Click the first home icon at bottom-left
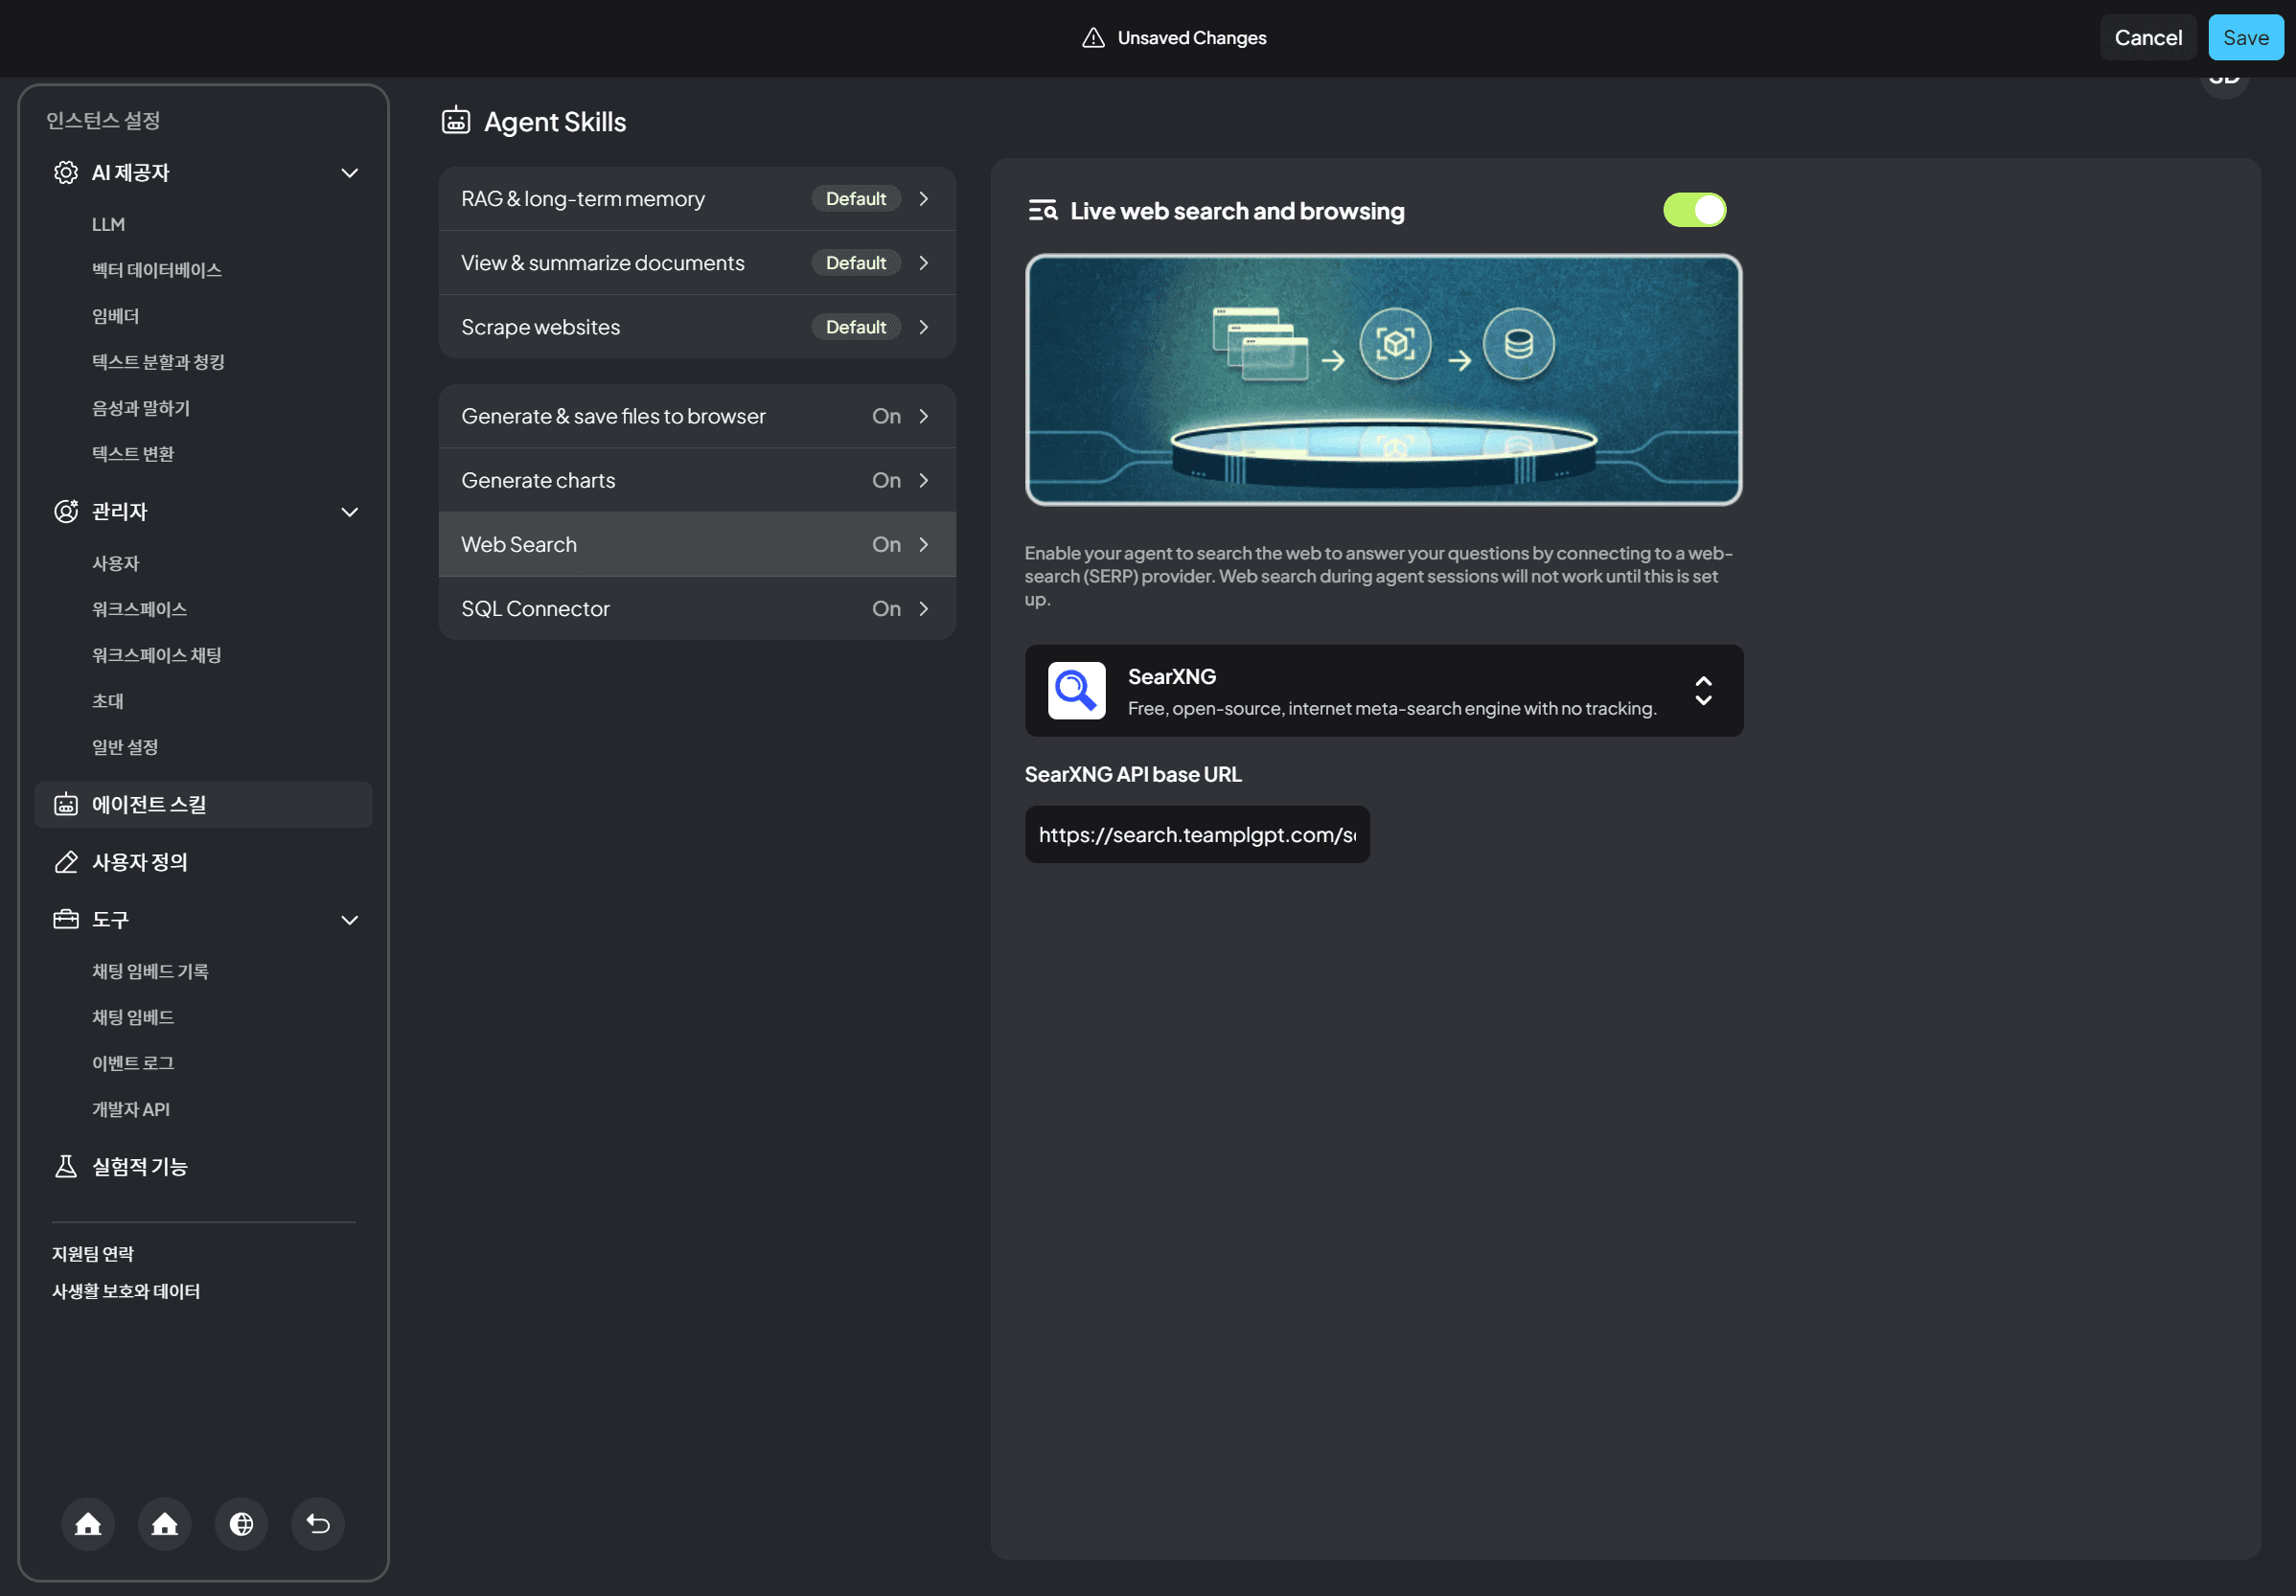Image resolution: width=2296 pixels, height=1596 pixels. (x=88, y=1523)
